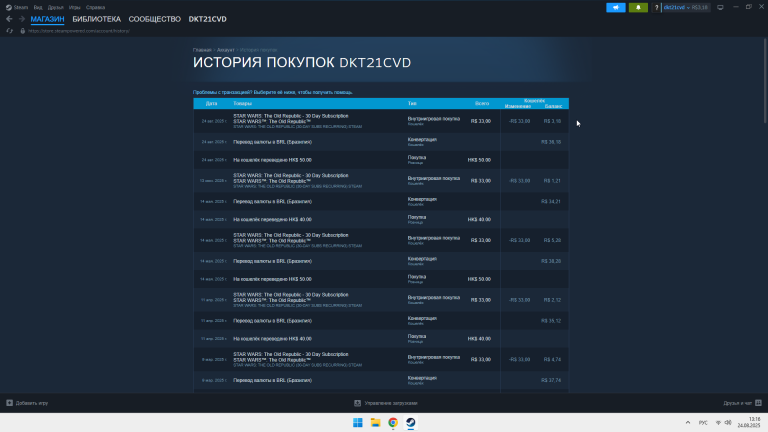Click the network tray icon

point(718,423)
